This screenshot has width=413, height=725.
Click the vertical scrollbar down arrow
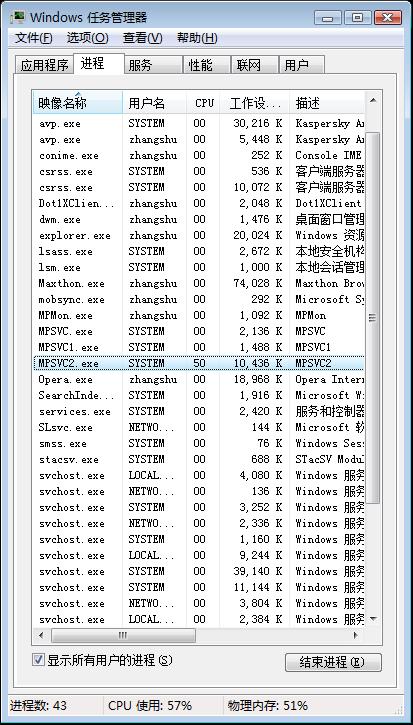click(373, 618)
